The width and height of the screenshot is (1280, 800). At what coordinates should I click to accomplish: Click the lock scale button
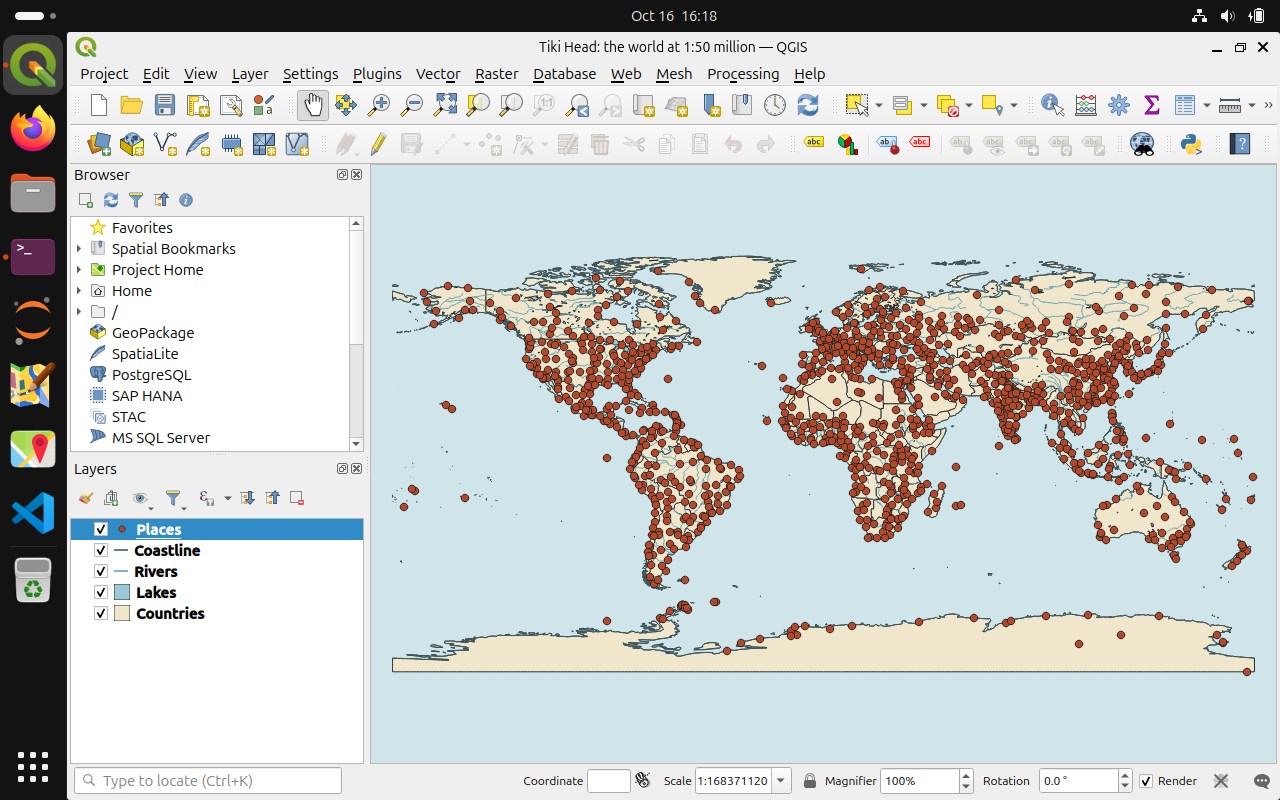[x=810, y=781]
